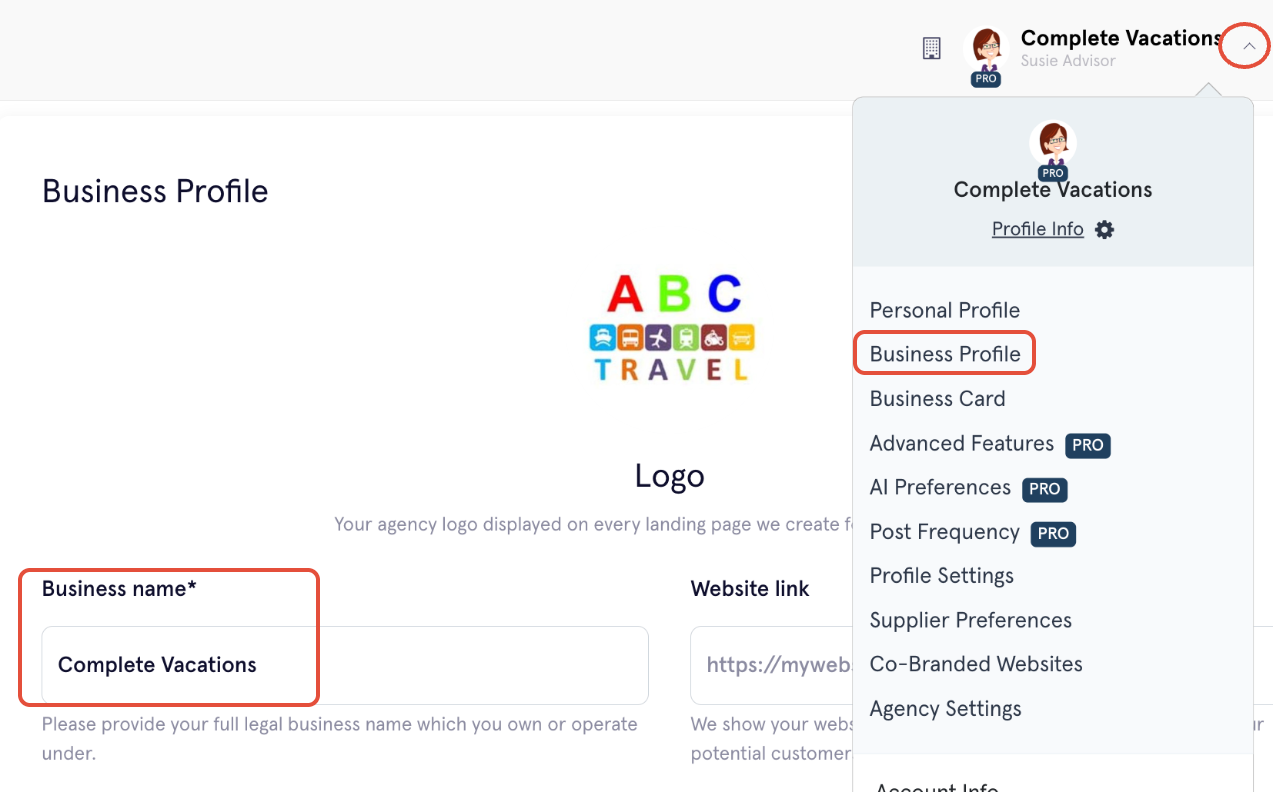Viewport: 1273px width, 792px height.
Task: Open Supplier Preferences menu item
Action: 970,620
